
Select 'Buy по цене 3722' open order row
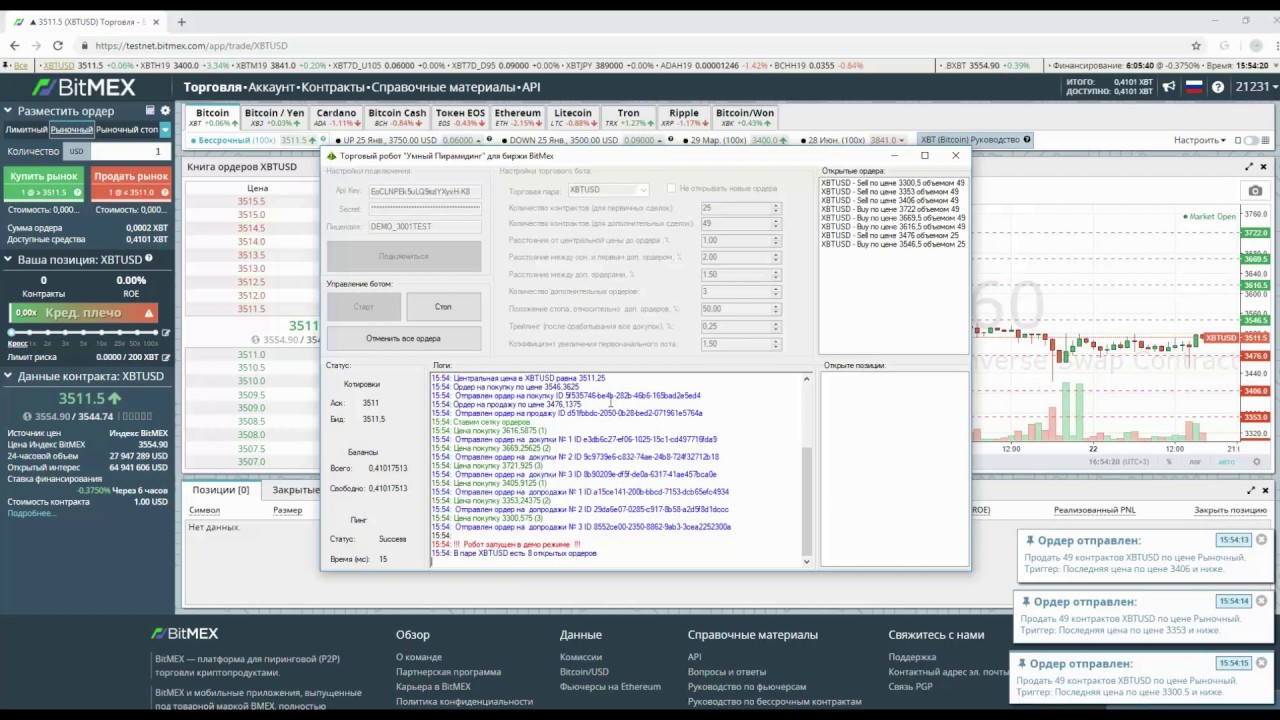coord(893,209)
